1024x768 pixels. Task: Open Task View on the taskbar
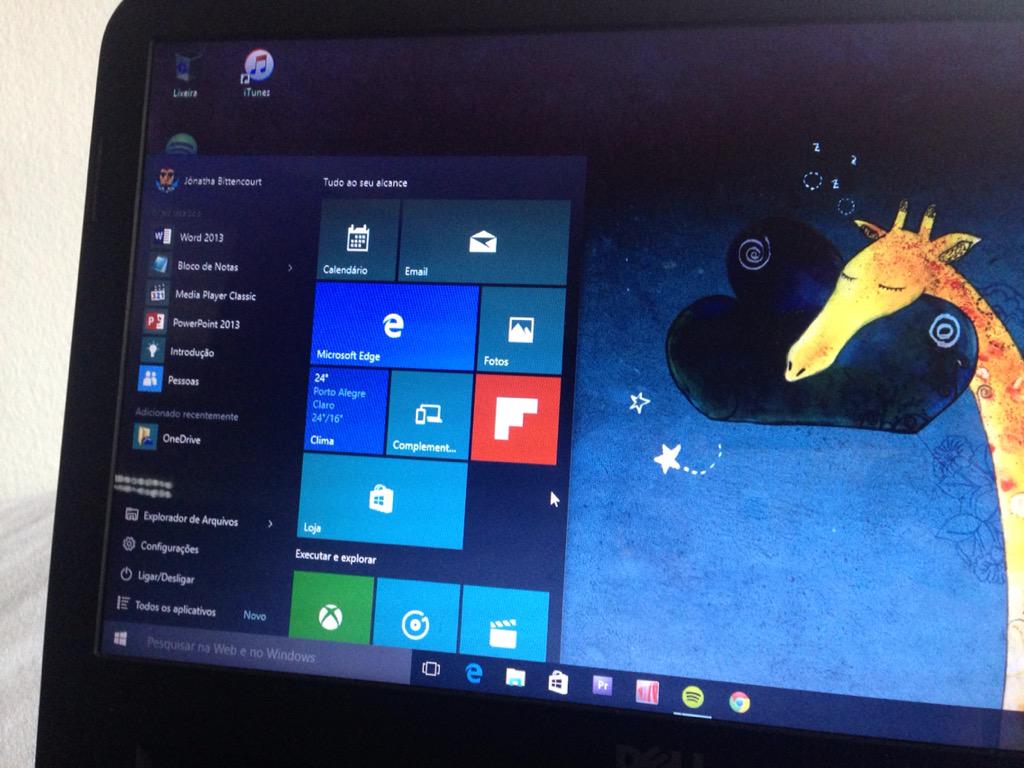point(430,669)
